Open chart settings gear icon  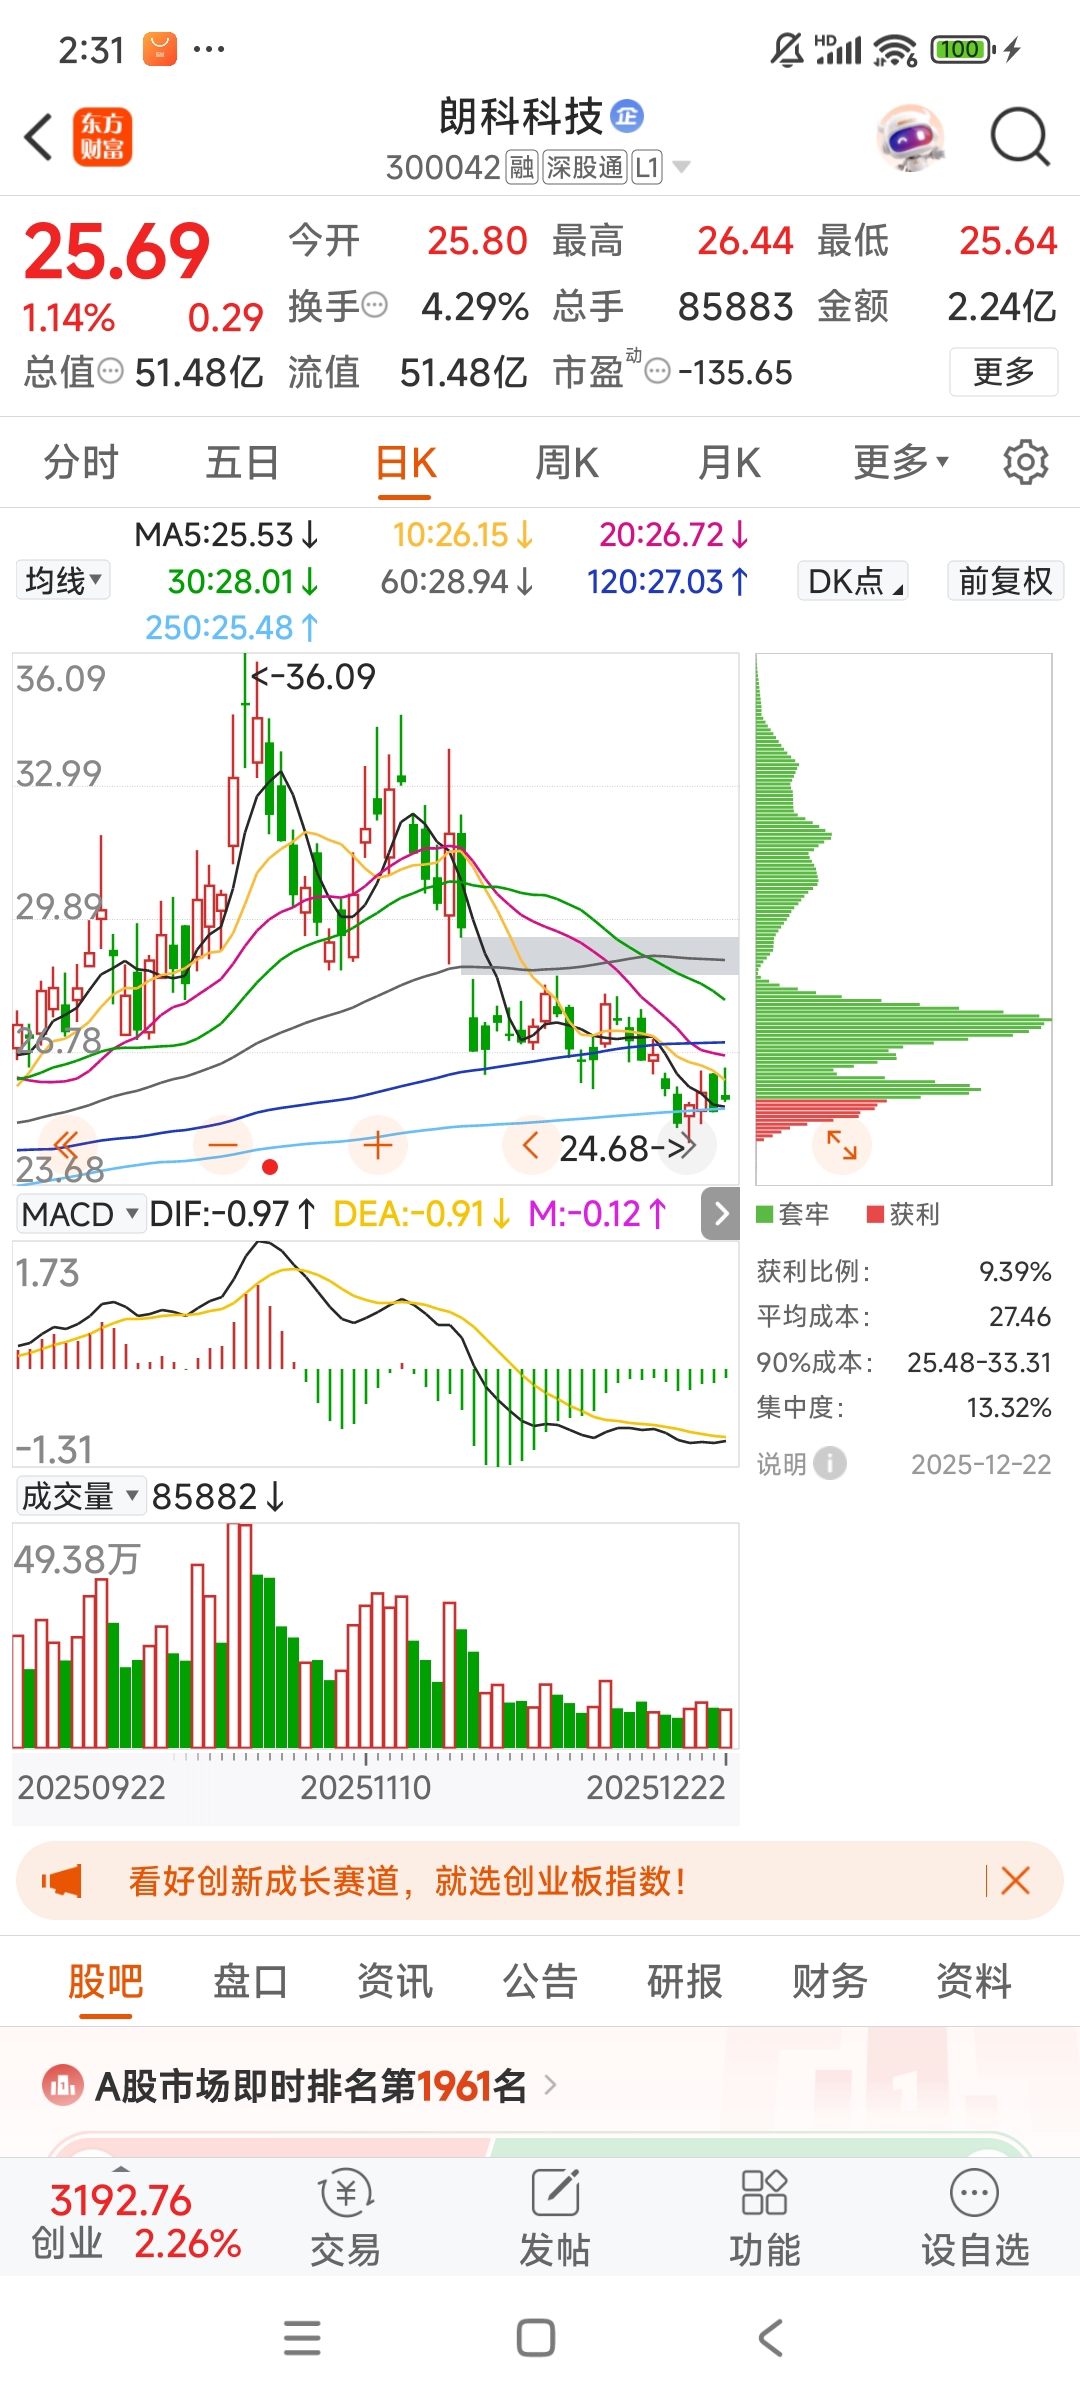coord(1025,462)
